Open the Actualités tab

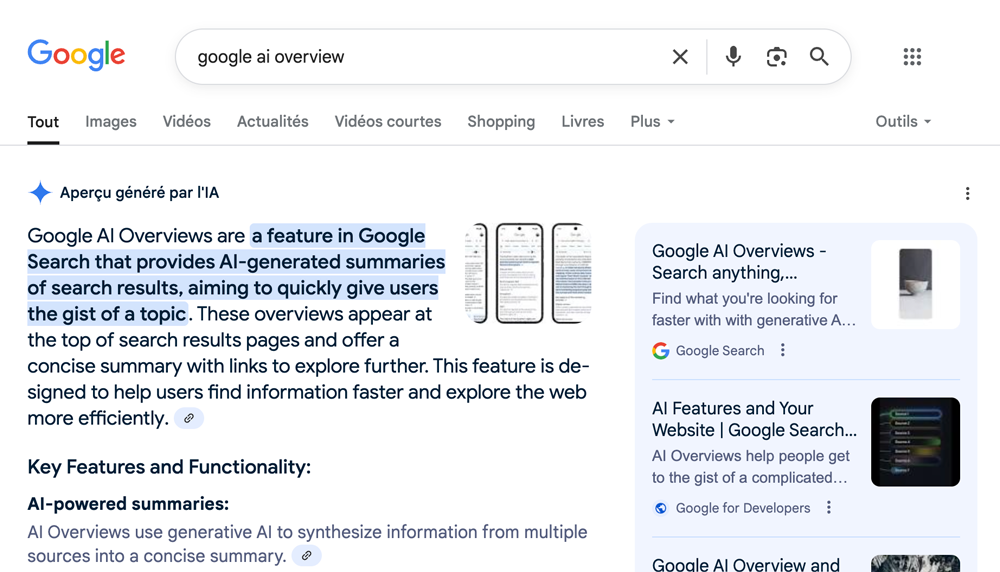272,122
